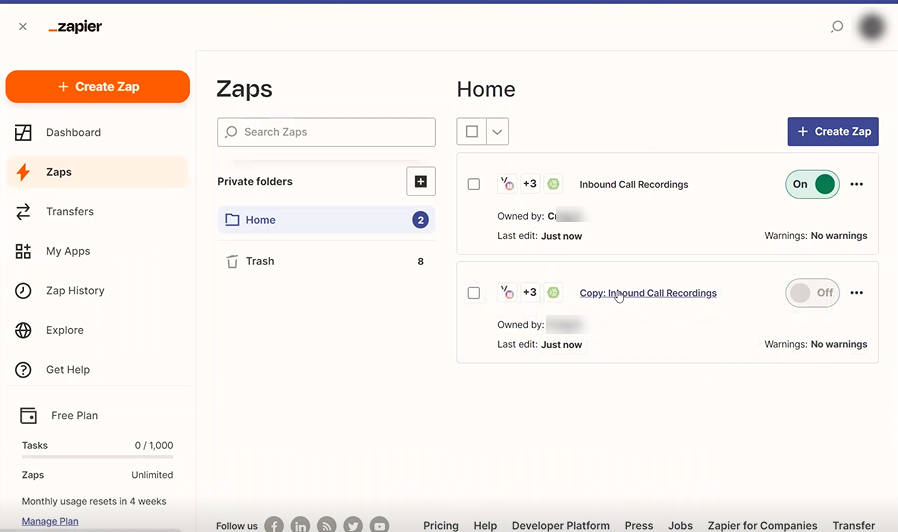The width and height of the screenshot is (898, 532).
Task: Click the Transfers arrows icon
Action: click(x=23, y=211)
